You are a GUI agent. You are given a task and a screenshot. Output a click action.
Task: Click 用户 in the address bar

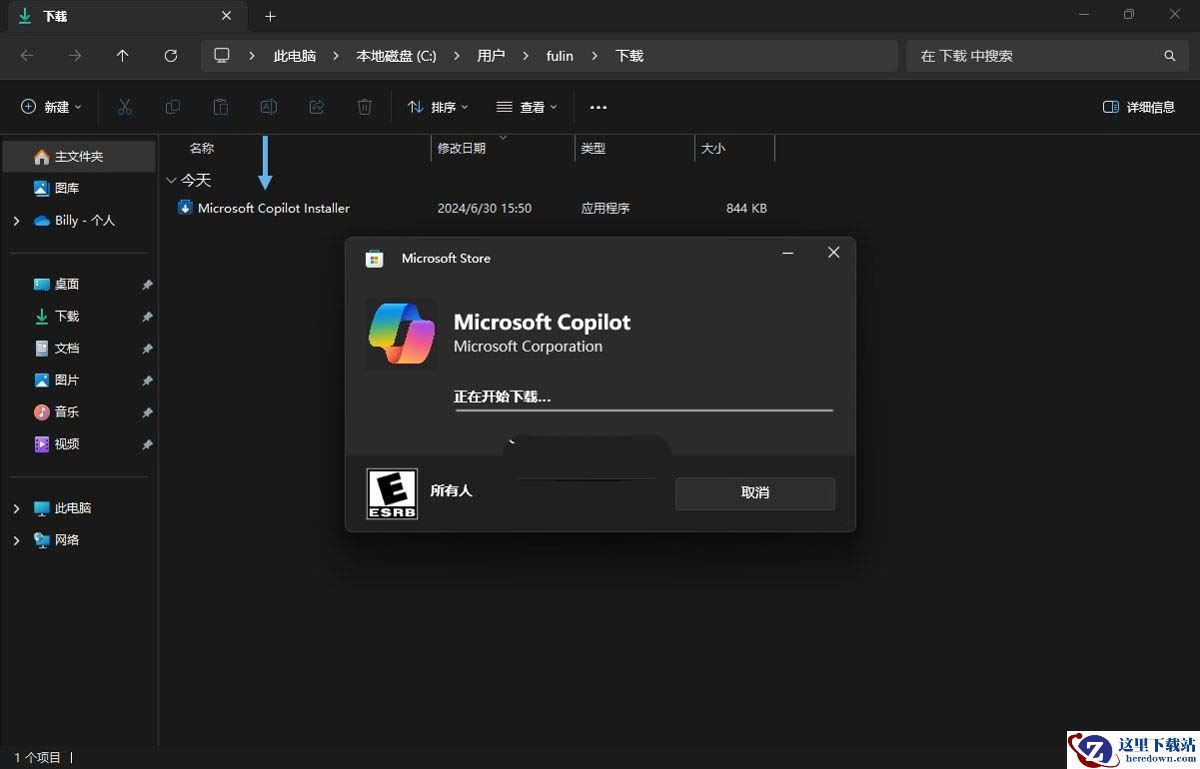tap(491, 56)
